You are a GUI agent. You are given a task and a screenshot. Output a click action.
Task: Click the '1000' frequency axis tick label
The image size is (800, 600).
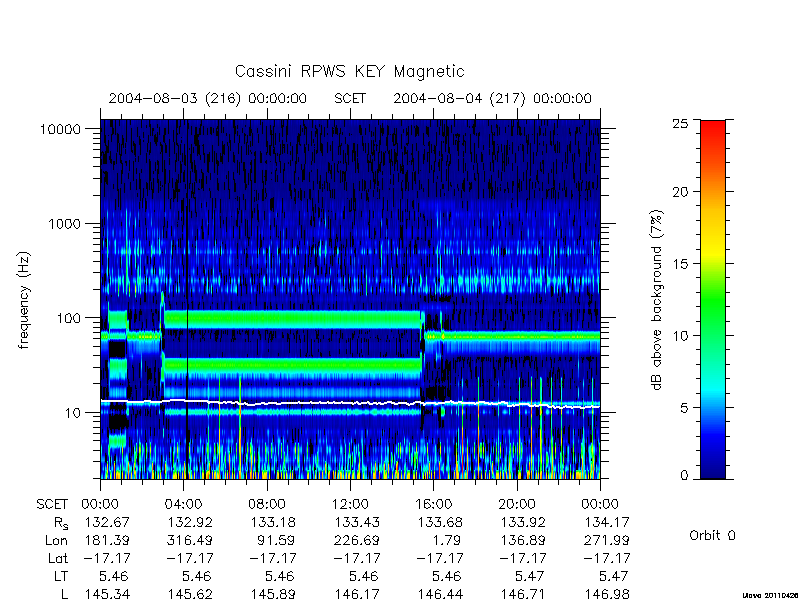pyautogui.click(x=65, y=224)
